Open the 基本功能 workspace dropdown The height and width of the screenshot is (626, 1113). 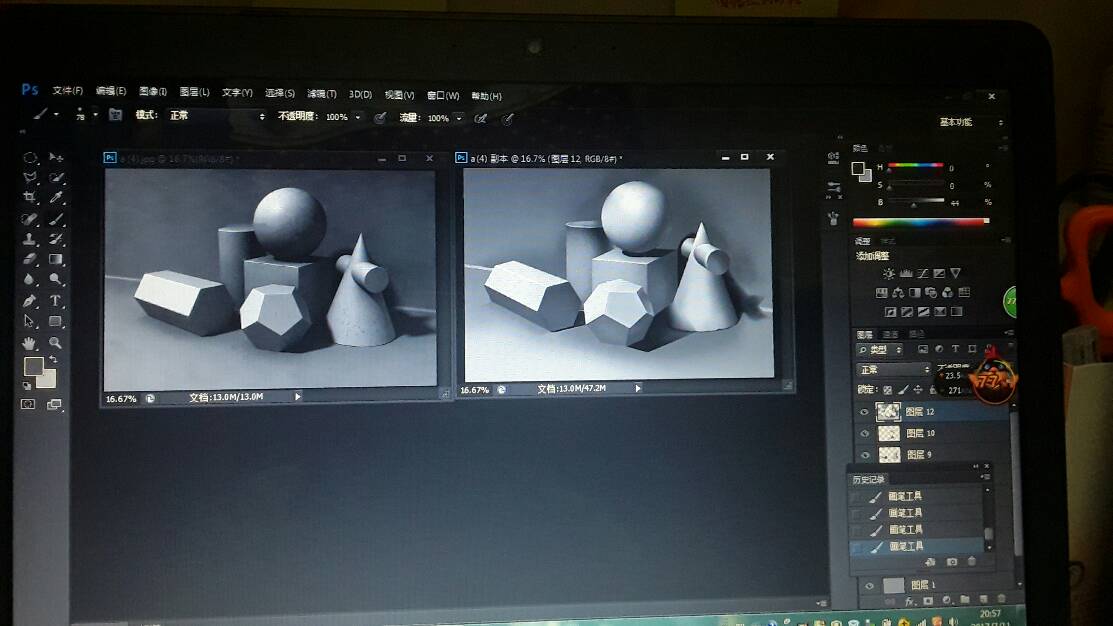click(x=970, y=122)
